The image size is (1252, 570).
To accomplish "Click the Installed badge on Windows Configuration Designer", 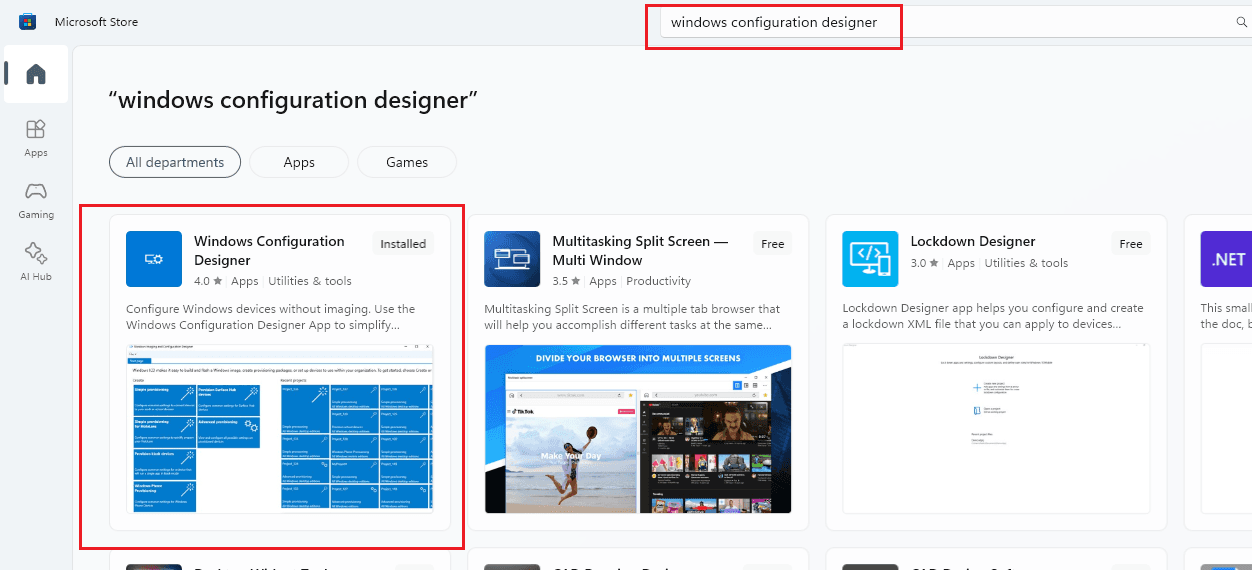I will (x=404, y=244).
